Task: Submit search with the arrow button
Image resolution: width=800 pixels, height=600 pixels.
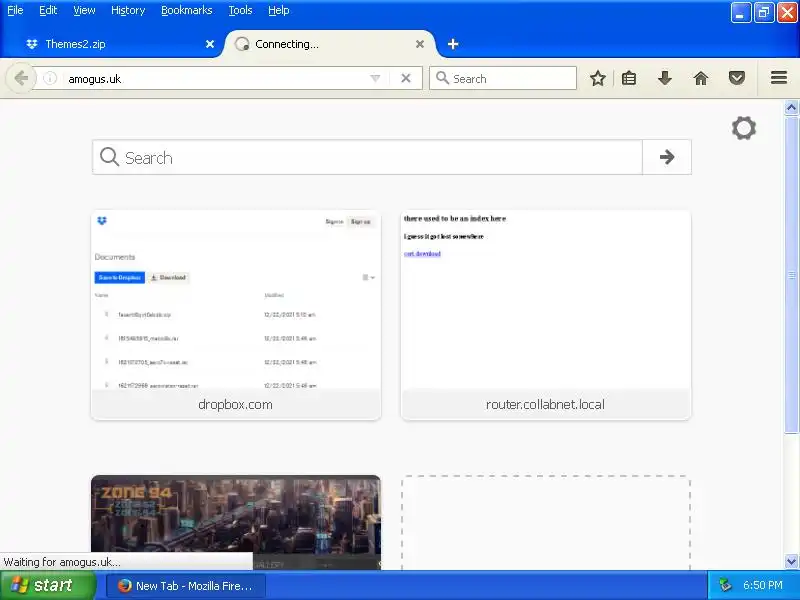Action: click(667, 157)
